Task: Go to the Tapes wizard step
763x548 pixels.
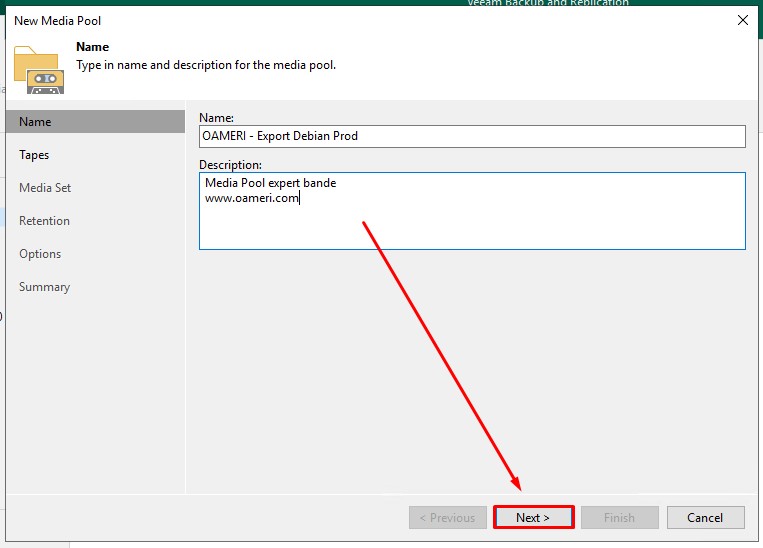Action: pyautogui.click(x=34, y=155)
